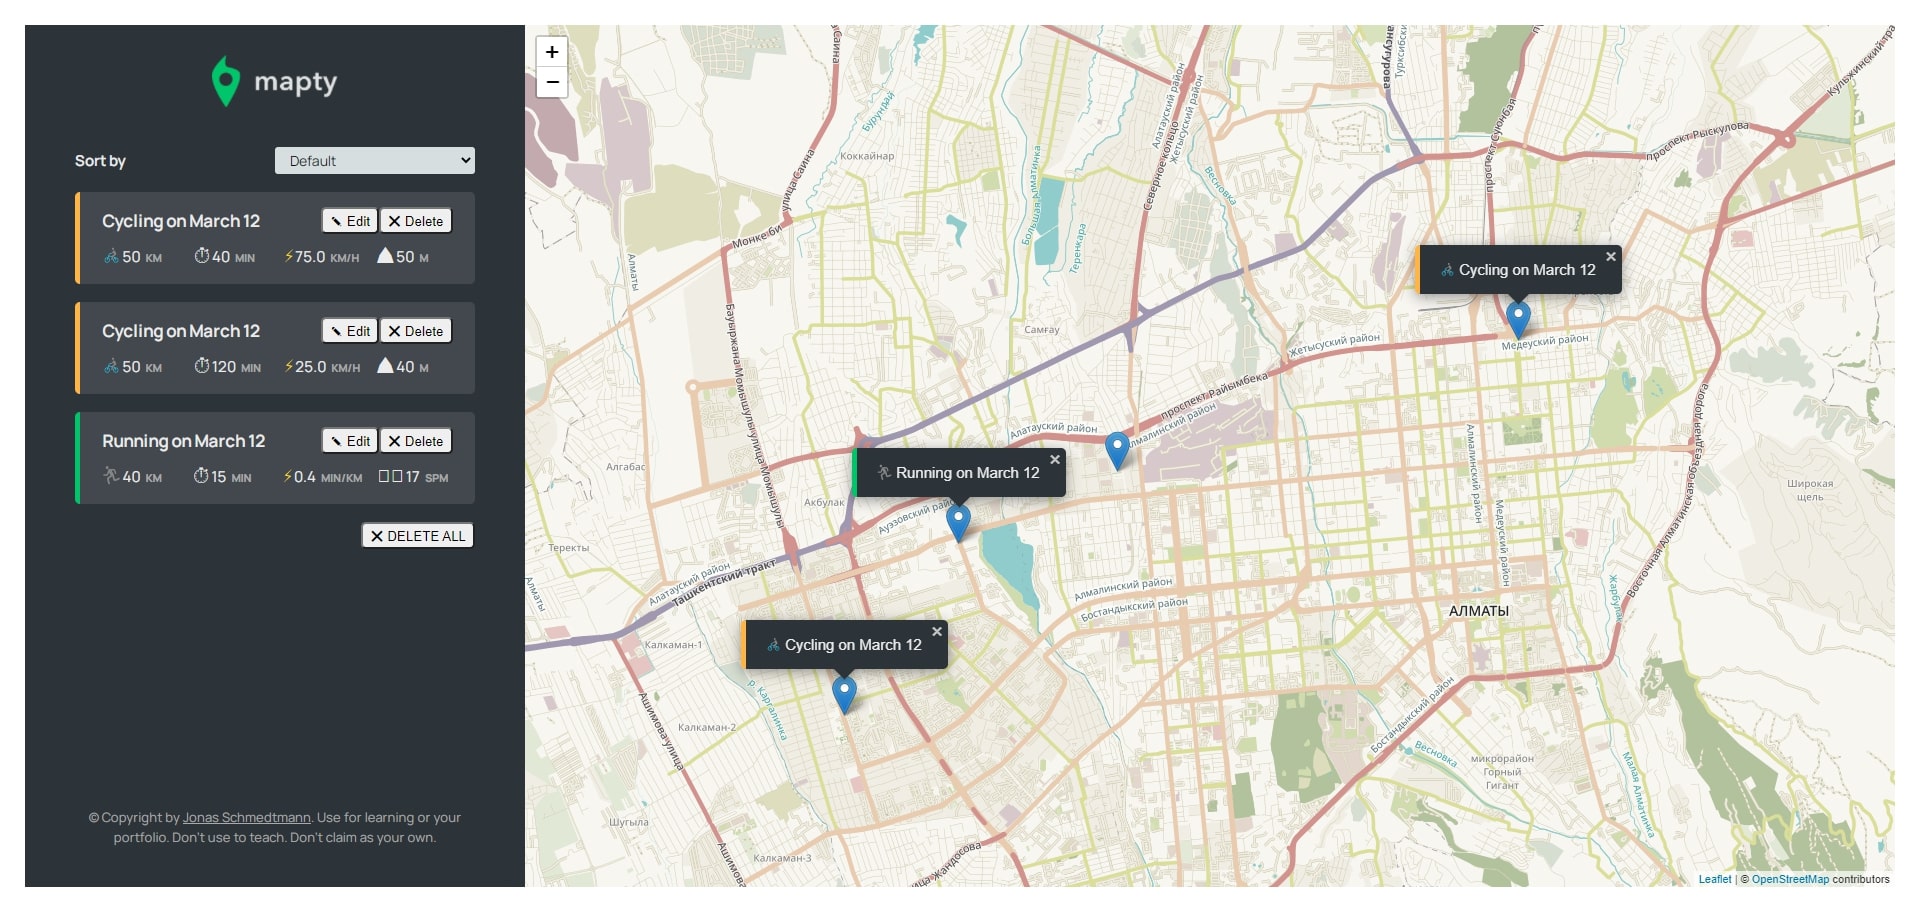This screenshot has height=912, width=1920.
Task: Open the Sort by dropdown
Action: coord(374,161)
